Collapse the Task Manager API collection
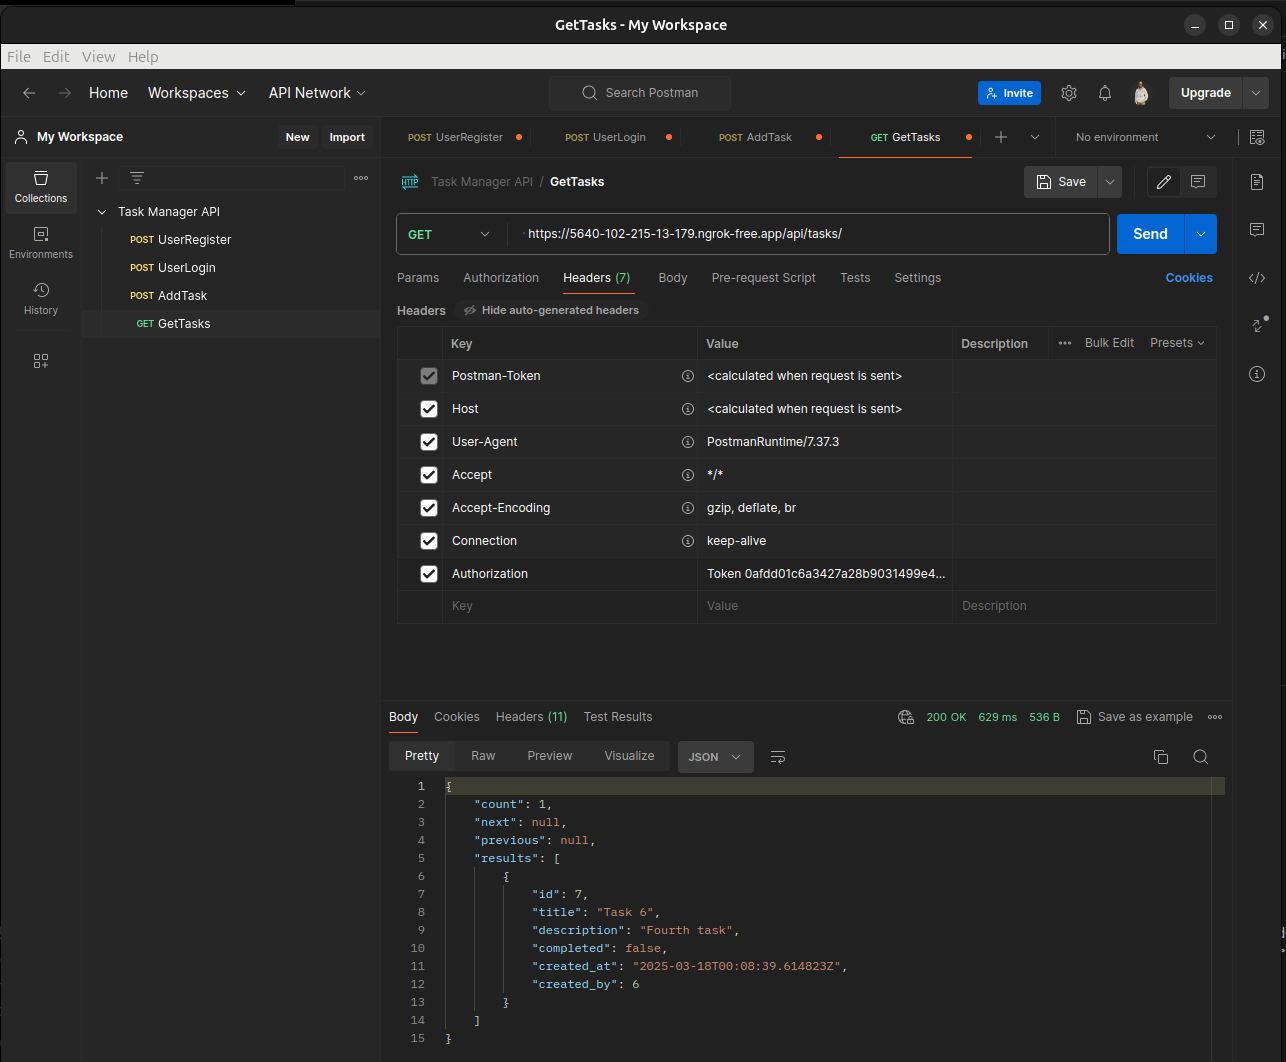Image resolution: width=1286 pixels, height=1062 pixels. pyautogui.click(x=102, y=212)
